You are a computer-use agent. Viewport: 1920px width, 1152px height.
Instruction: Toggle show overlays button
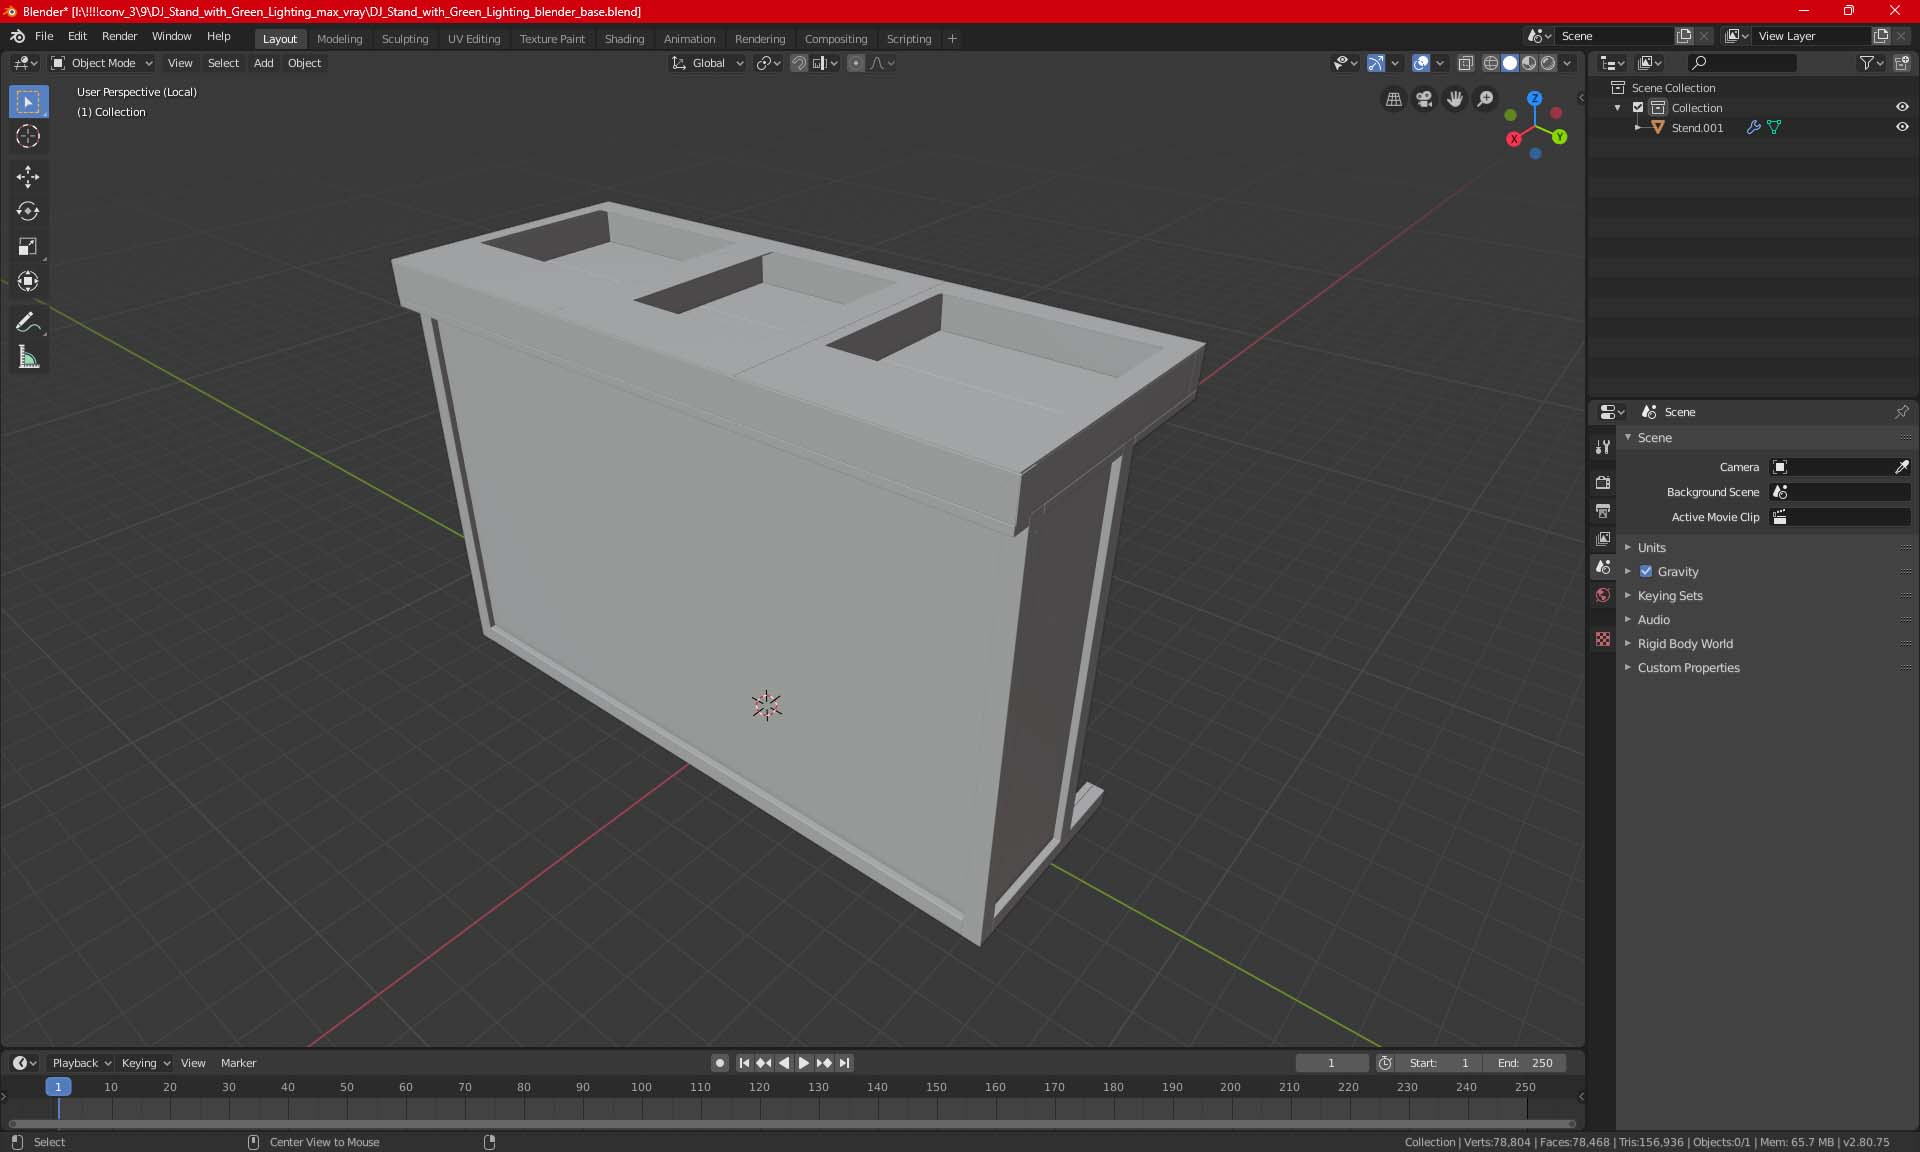coord(1421,63)
